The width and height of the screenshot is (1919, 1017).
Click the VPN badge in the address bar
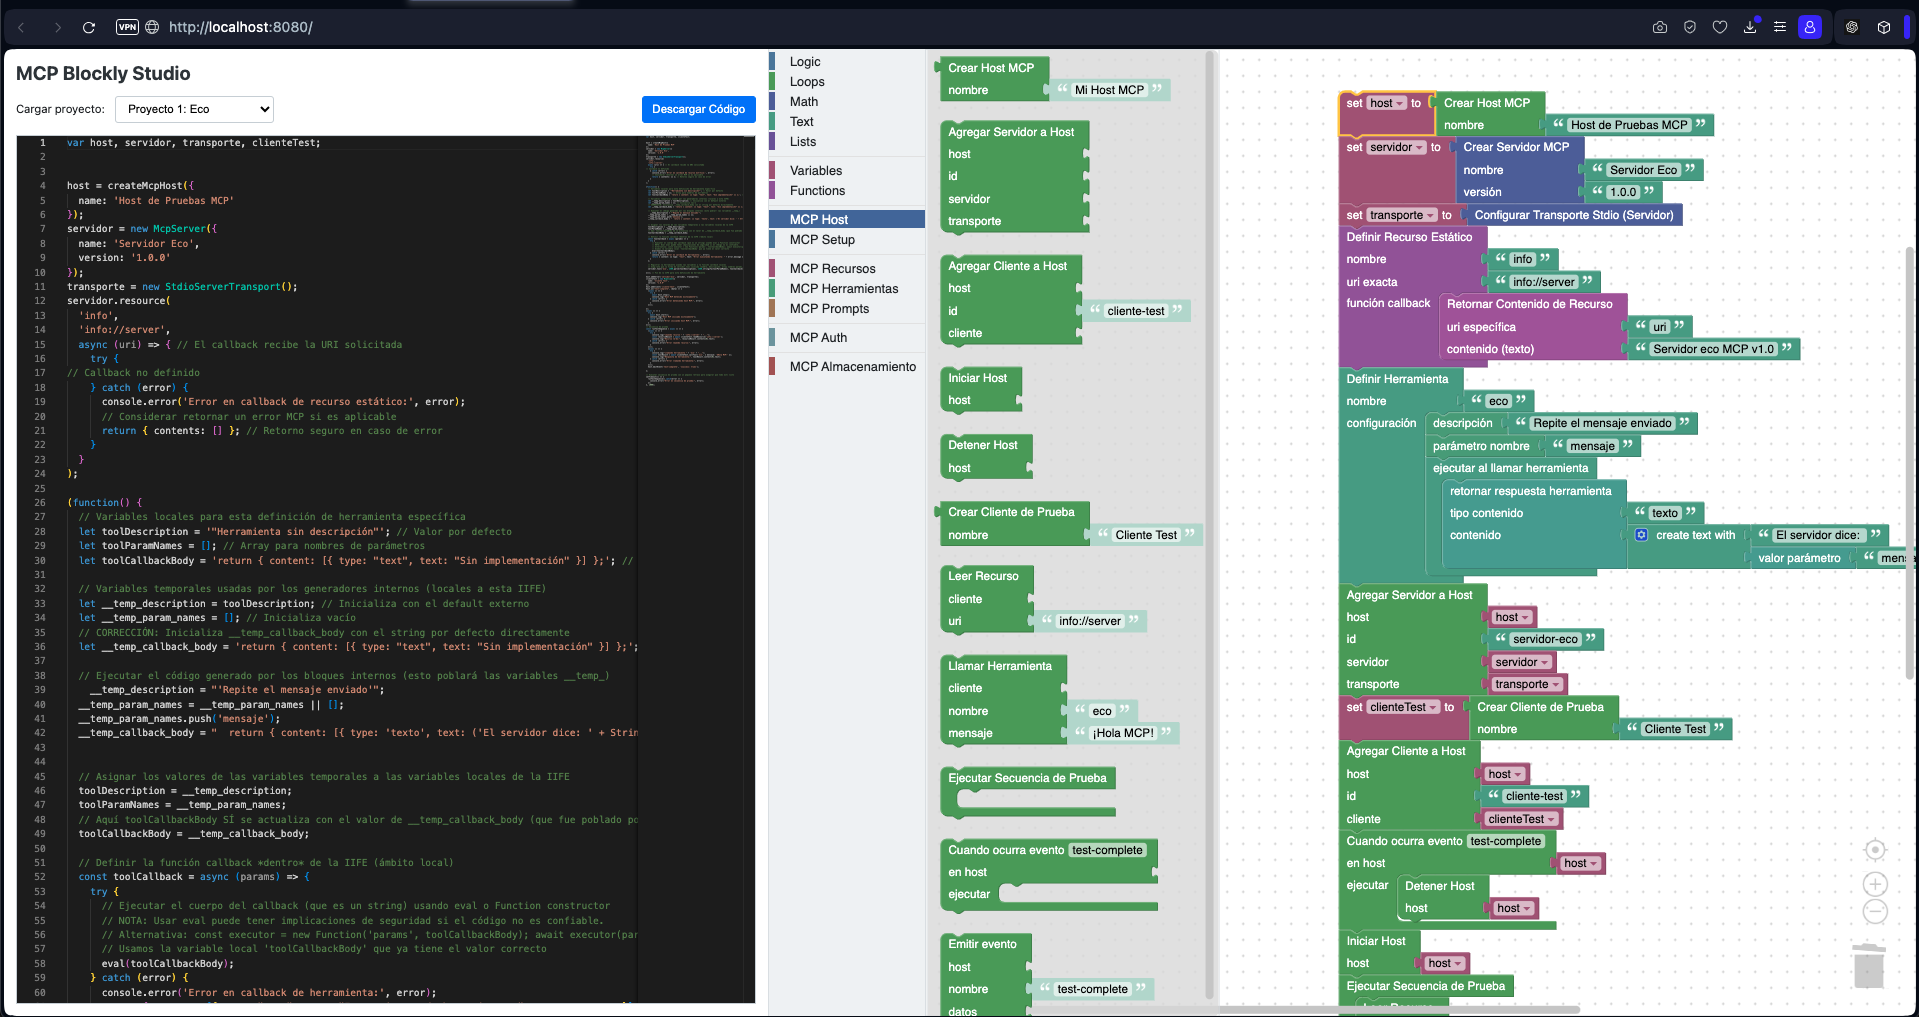(x=127, y=27)
